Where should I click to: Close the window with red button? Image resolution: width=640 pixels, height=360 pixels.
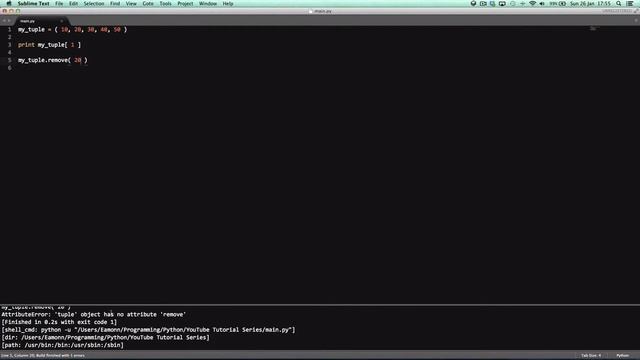pos(4,11)
